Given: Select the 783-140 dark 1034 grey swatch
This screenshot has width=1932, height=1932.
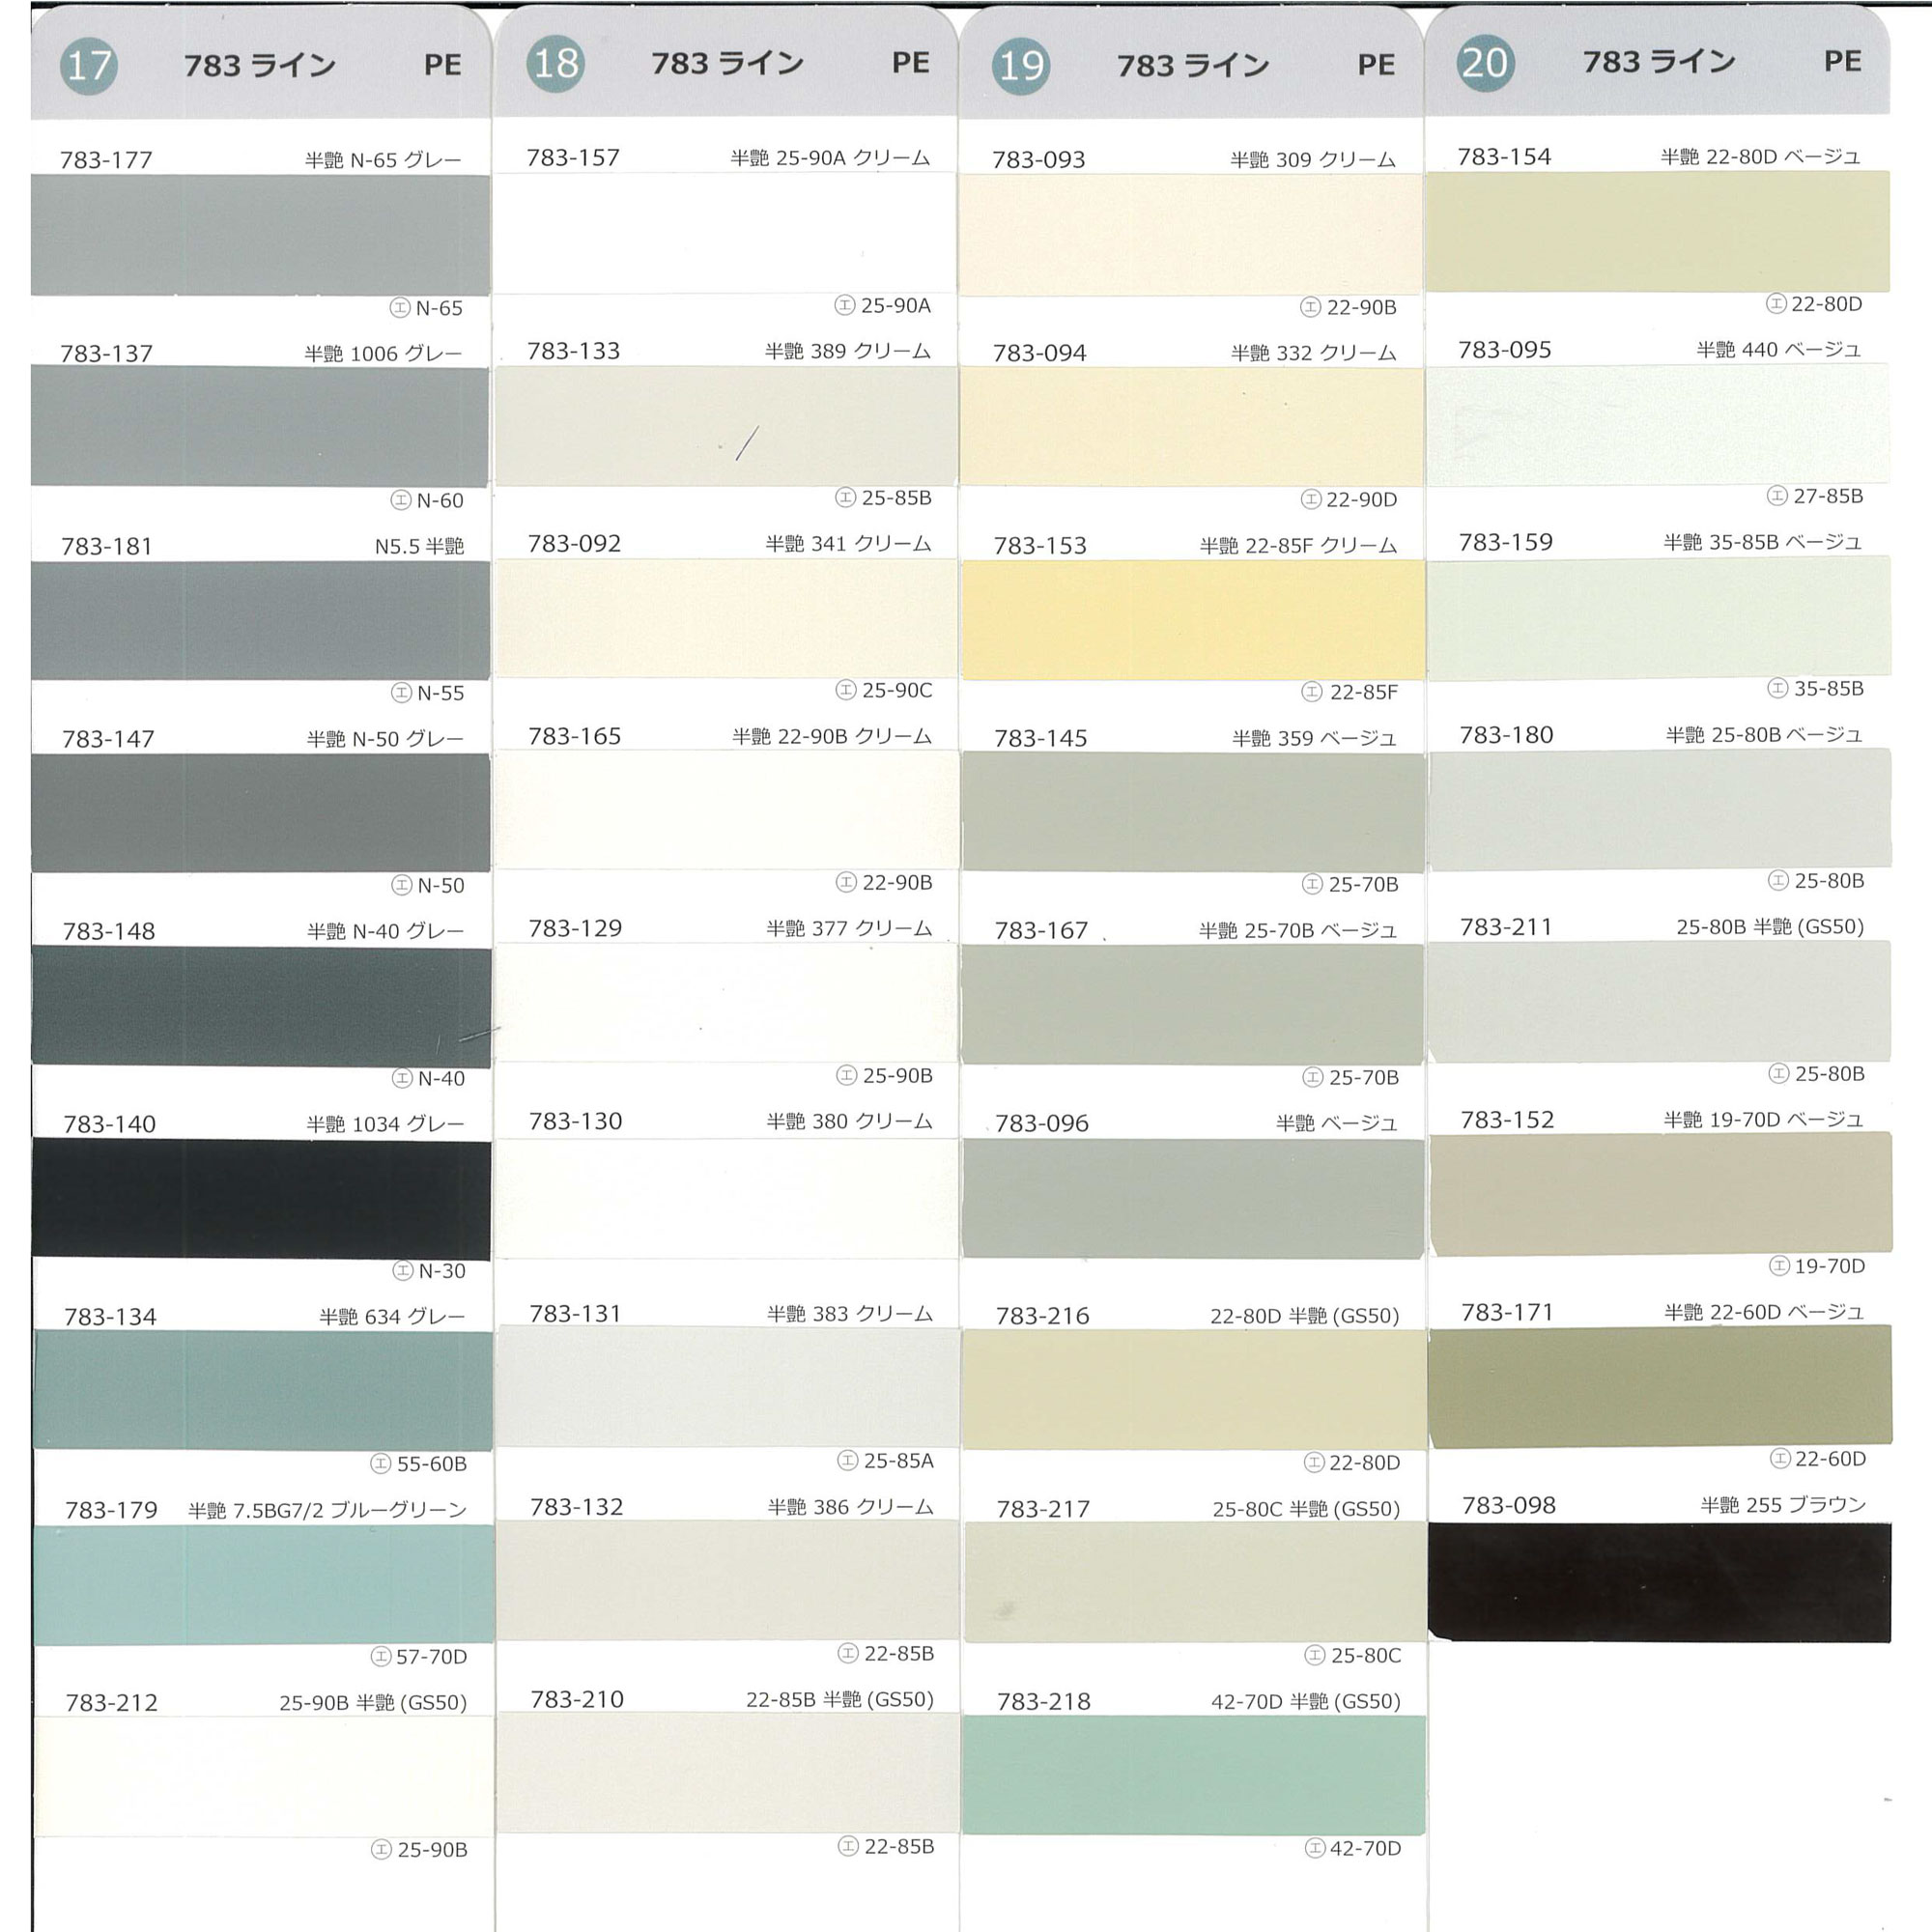Looking at the screenshot, I should click(x=262, y=1198).
